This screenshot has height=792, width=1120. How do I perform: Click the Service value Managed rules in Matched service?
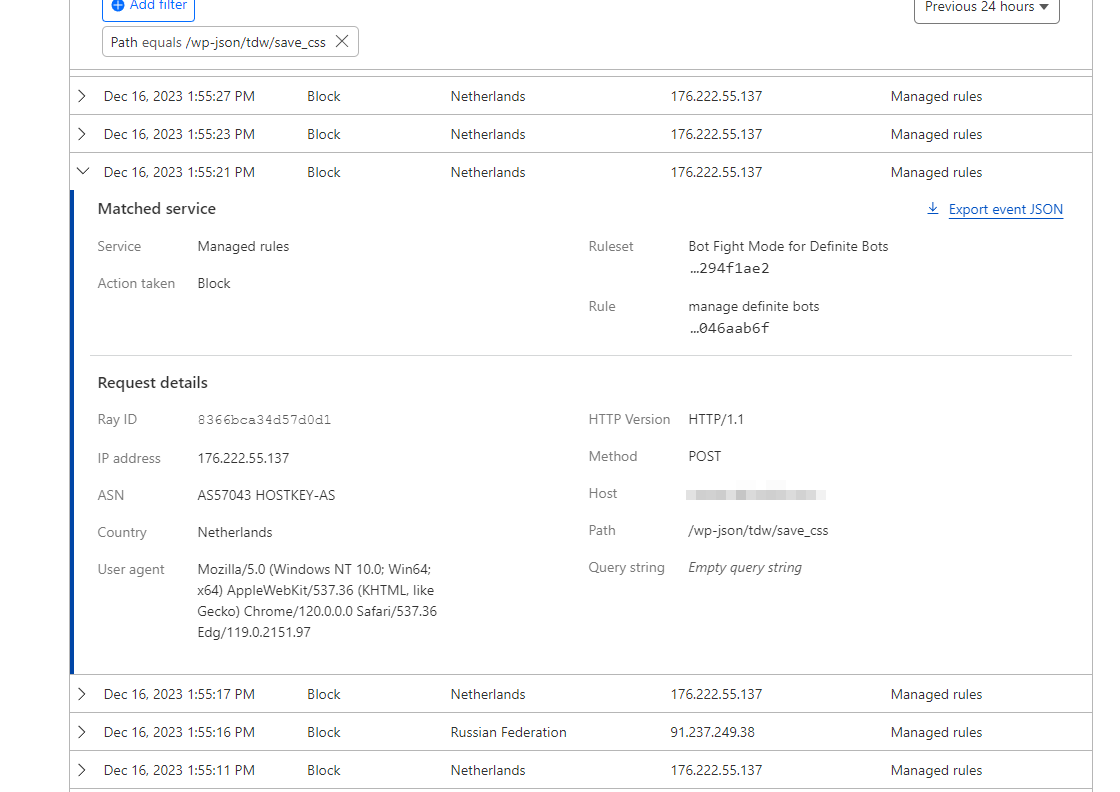[x=244, y=246]
